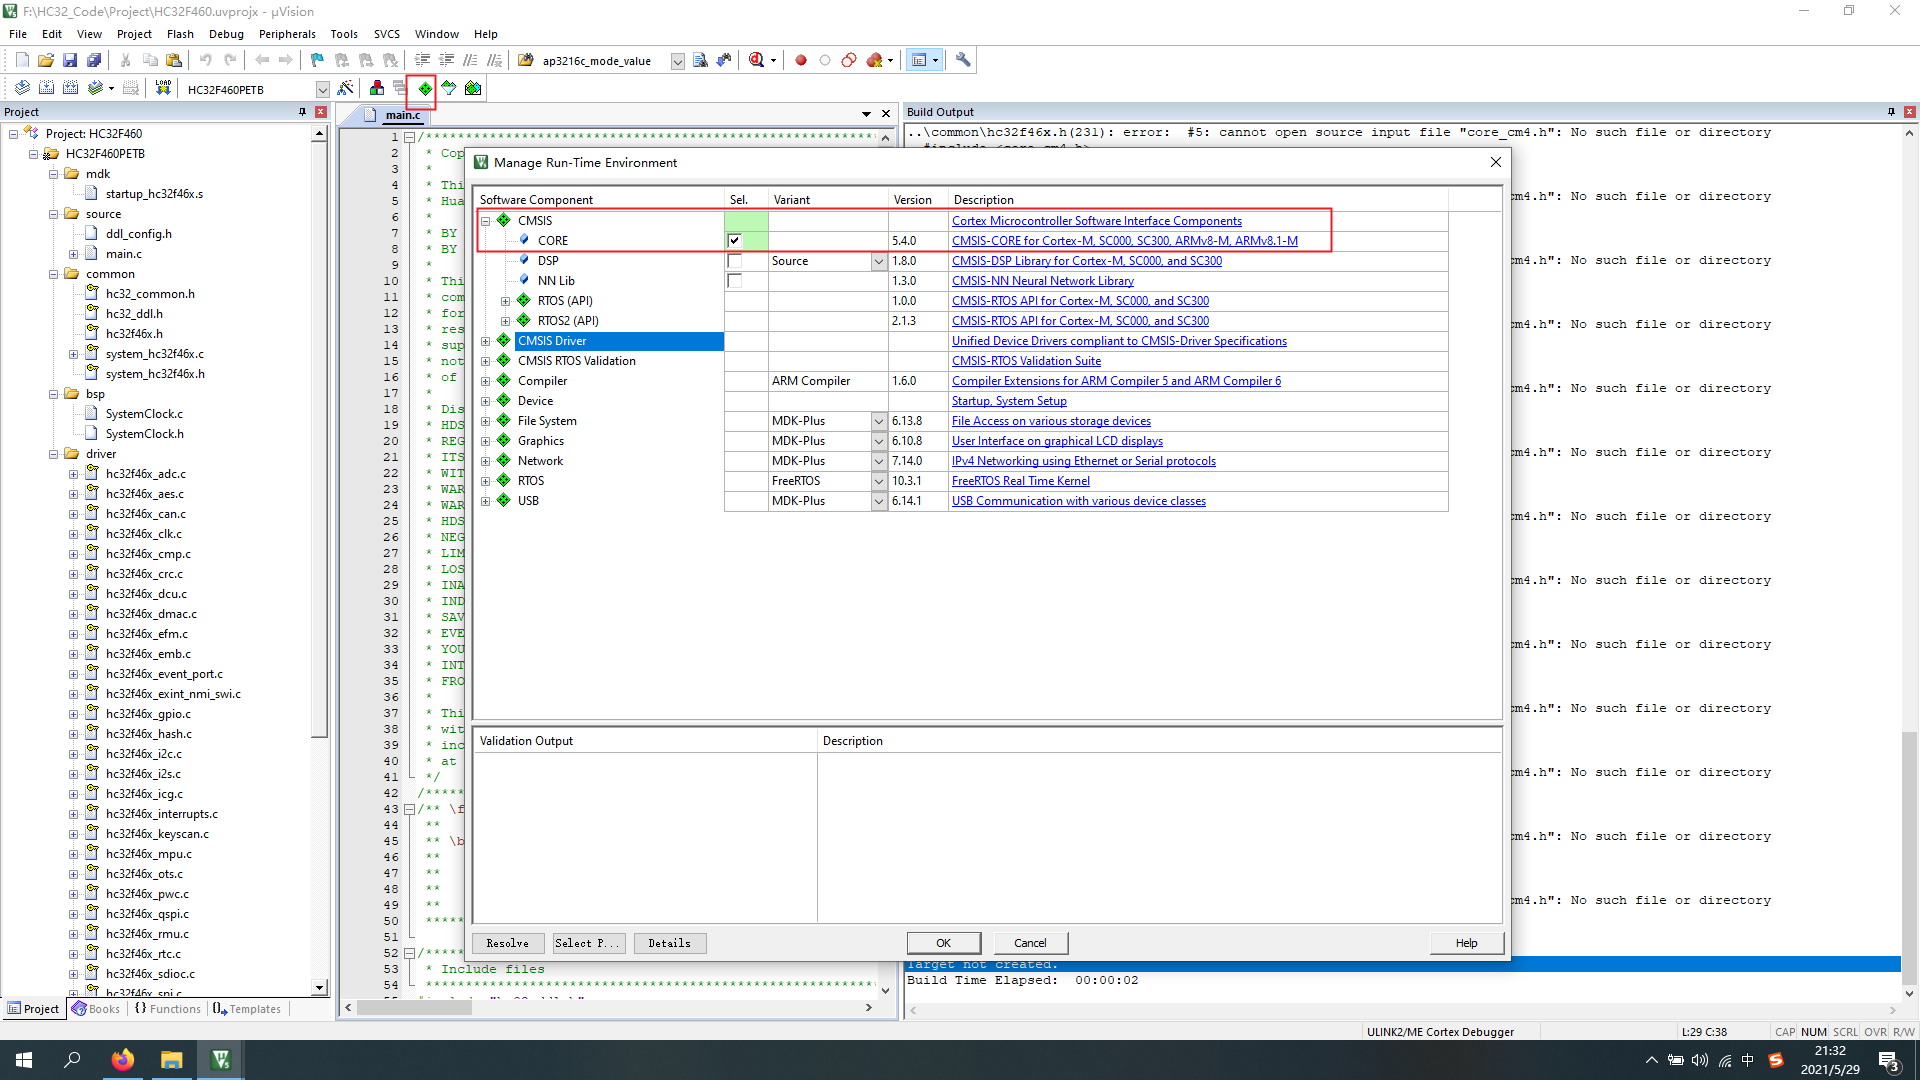
Task: Expand RTOS2 (API) tree node
Action: coord(506,321)
